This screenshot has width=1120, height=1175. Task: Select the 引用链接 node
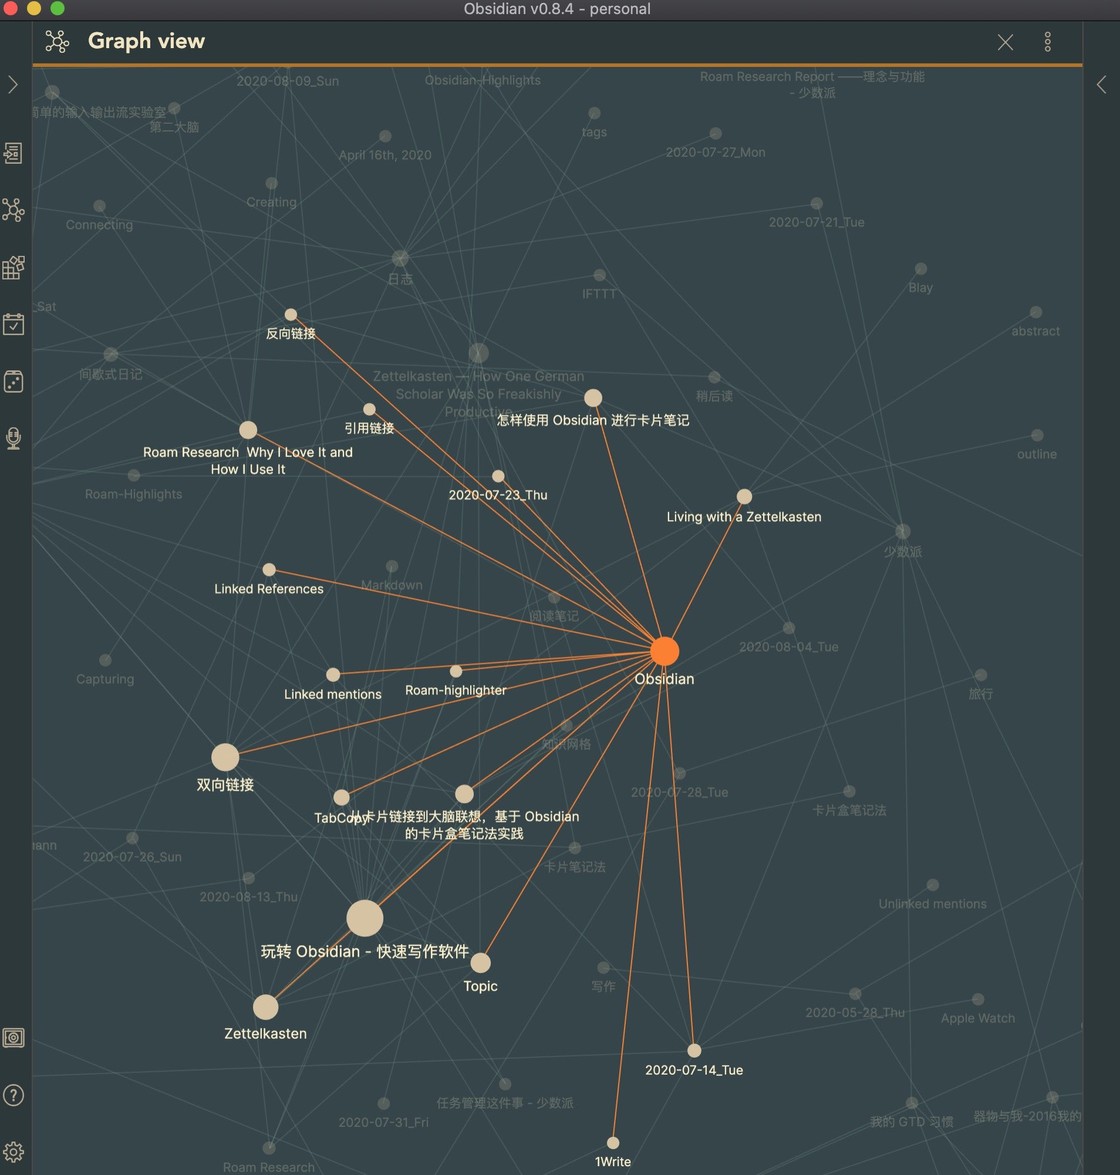tap(369, 409)
